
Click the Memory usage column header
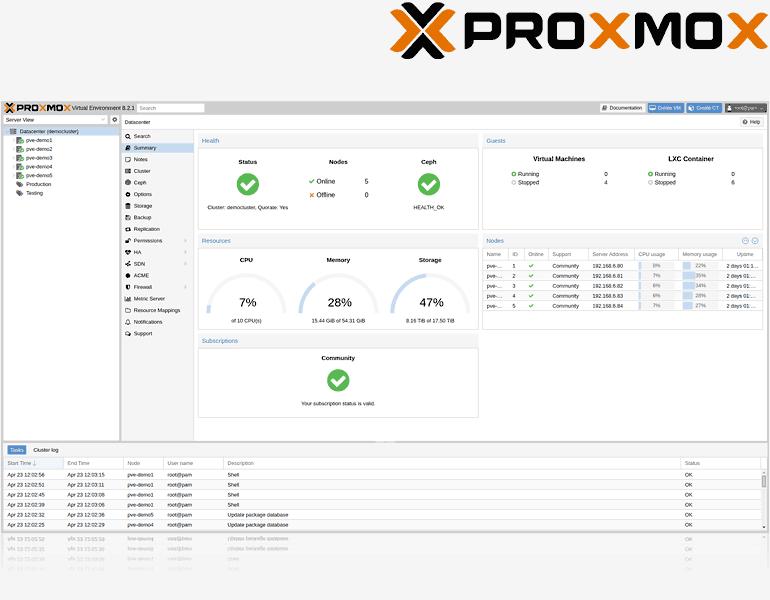tap(700, 254)
